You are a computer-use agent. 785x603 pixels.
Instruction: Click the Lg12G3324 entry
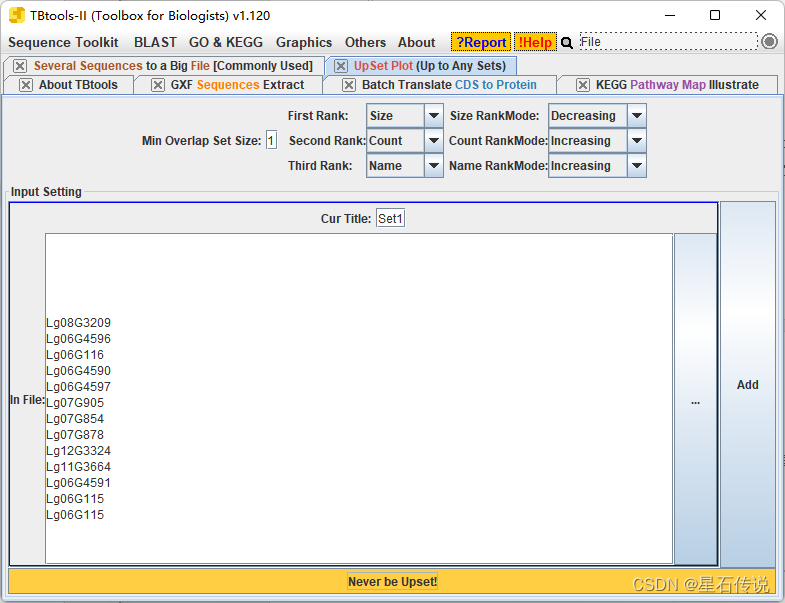[x=79, y=451]
